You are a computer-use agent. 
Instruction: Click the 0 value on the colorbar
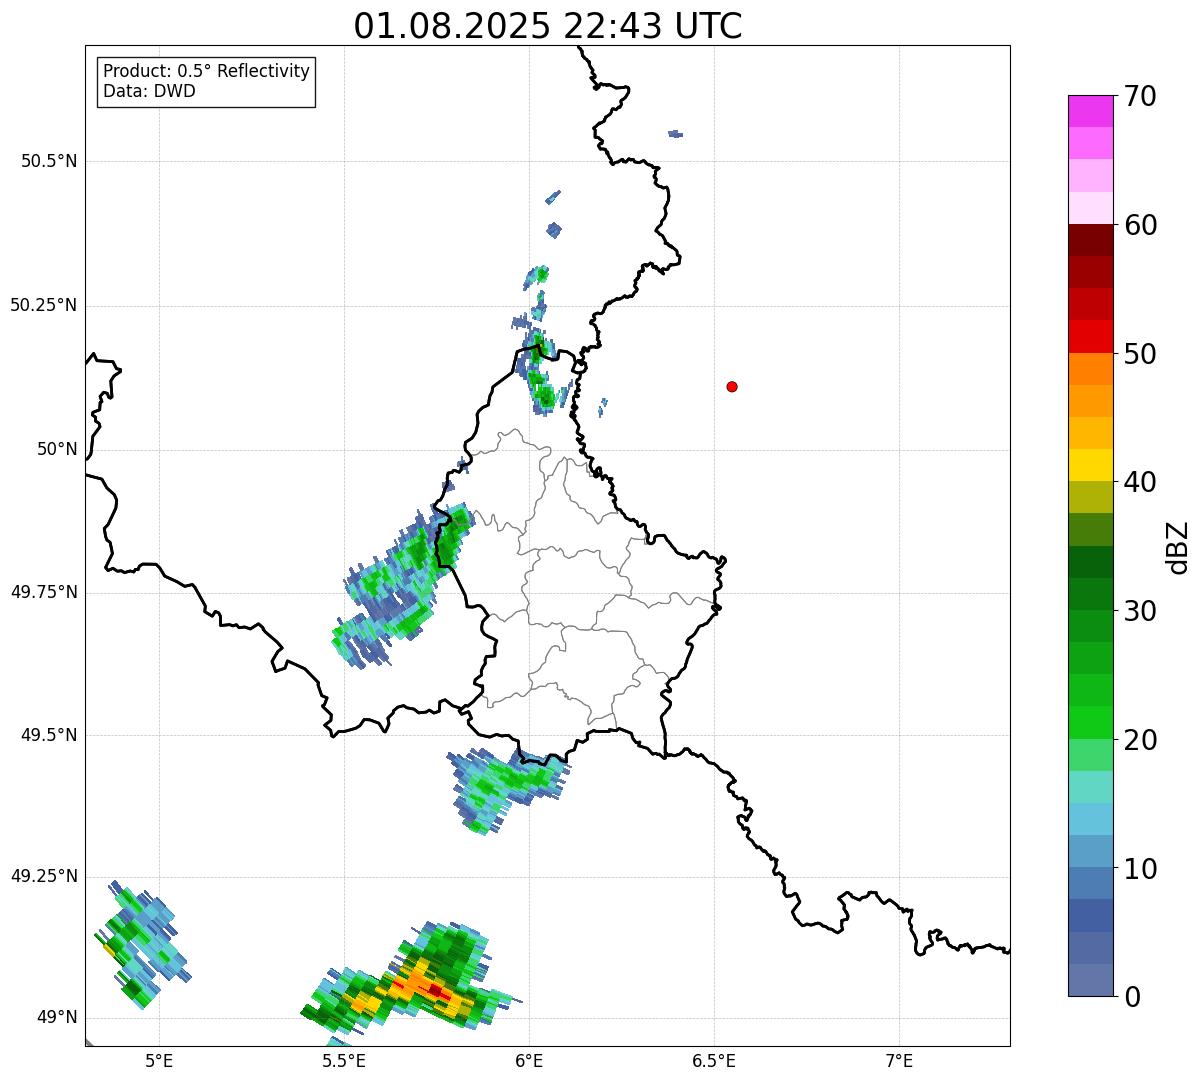[x=1132, y=997]
